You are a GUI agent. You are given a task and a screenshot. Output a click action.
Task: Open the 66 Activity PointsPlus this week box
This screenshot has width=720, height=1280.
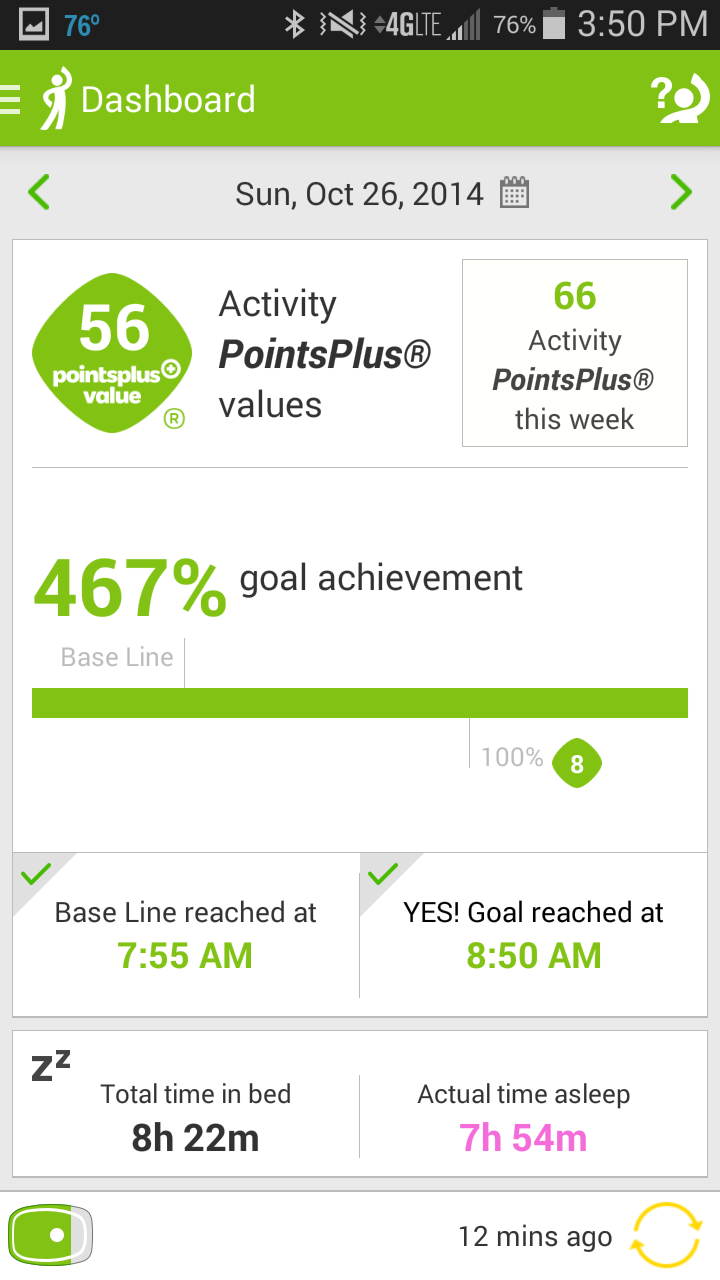click(574, 353)
